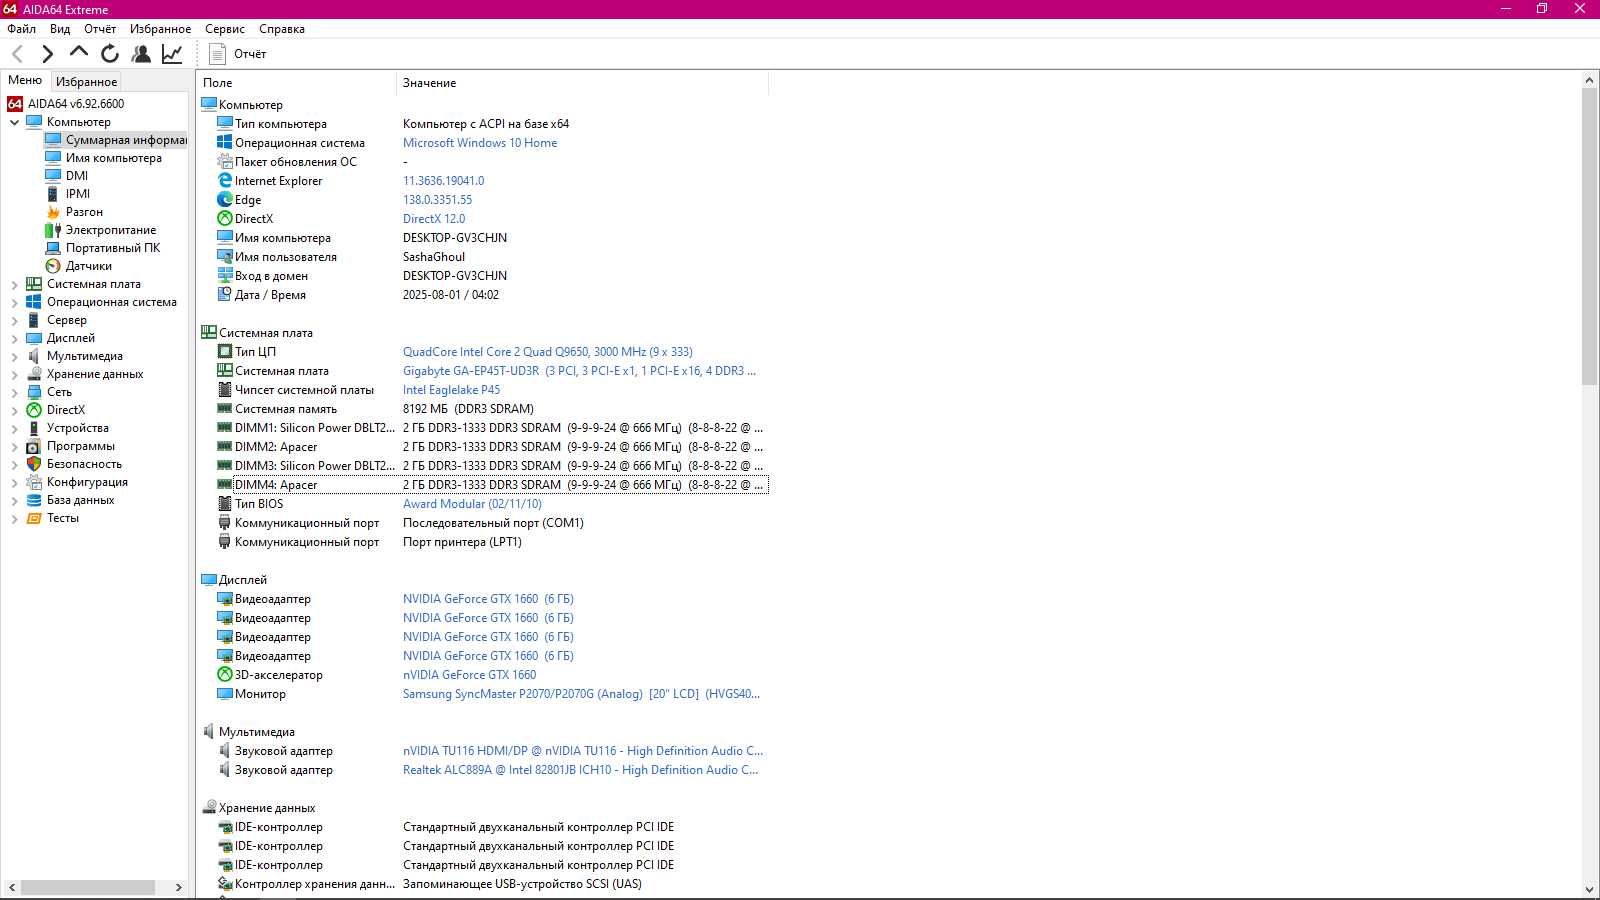1600x900 pixels.
Task: Switch to the Избранное tab
Action: [x=87, y=82]
